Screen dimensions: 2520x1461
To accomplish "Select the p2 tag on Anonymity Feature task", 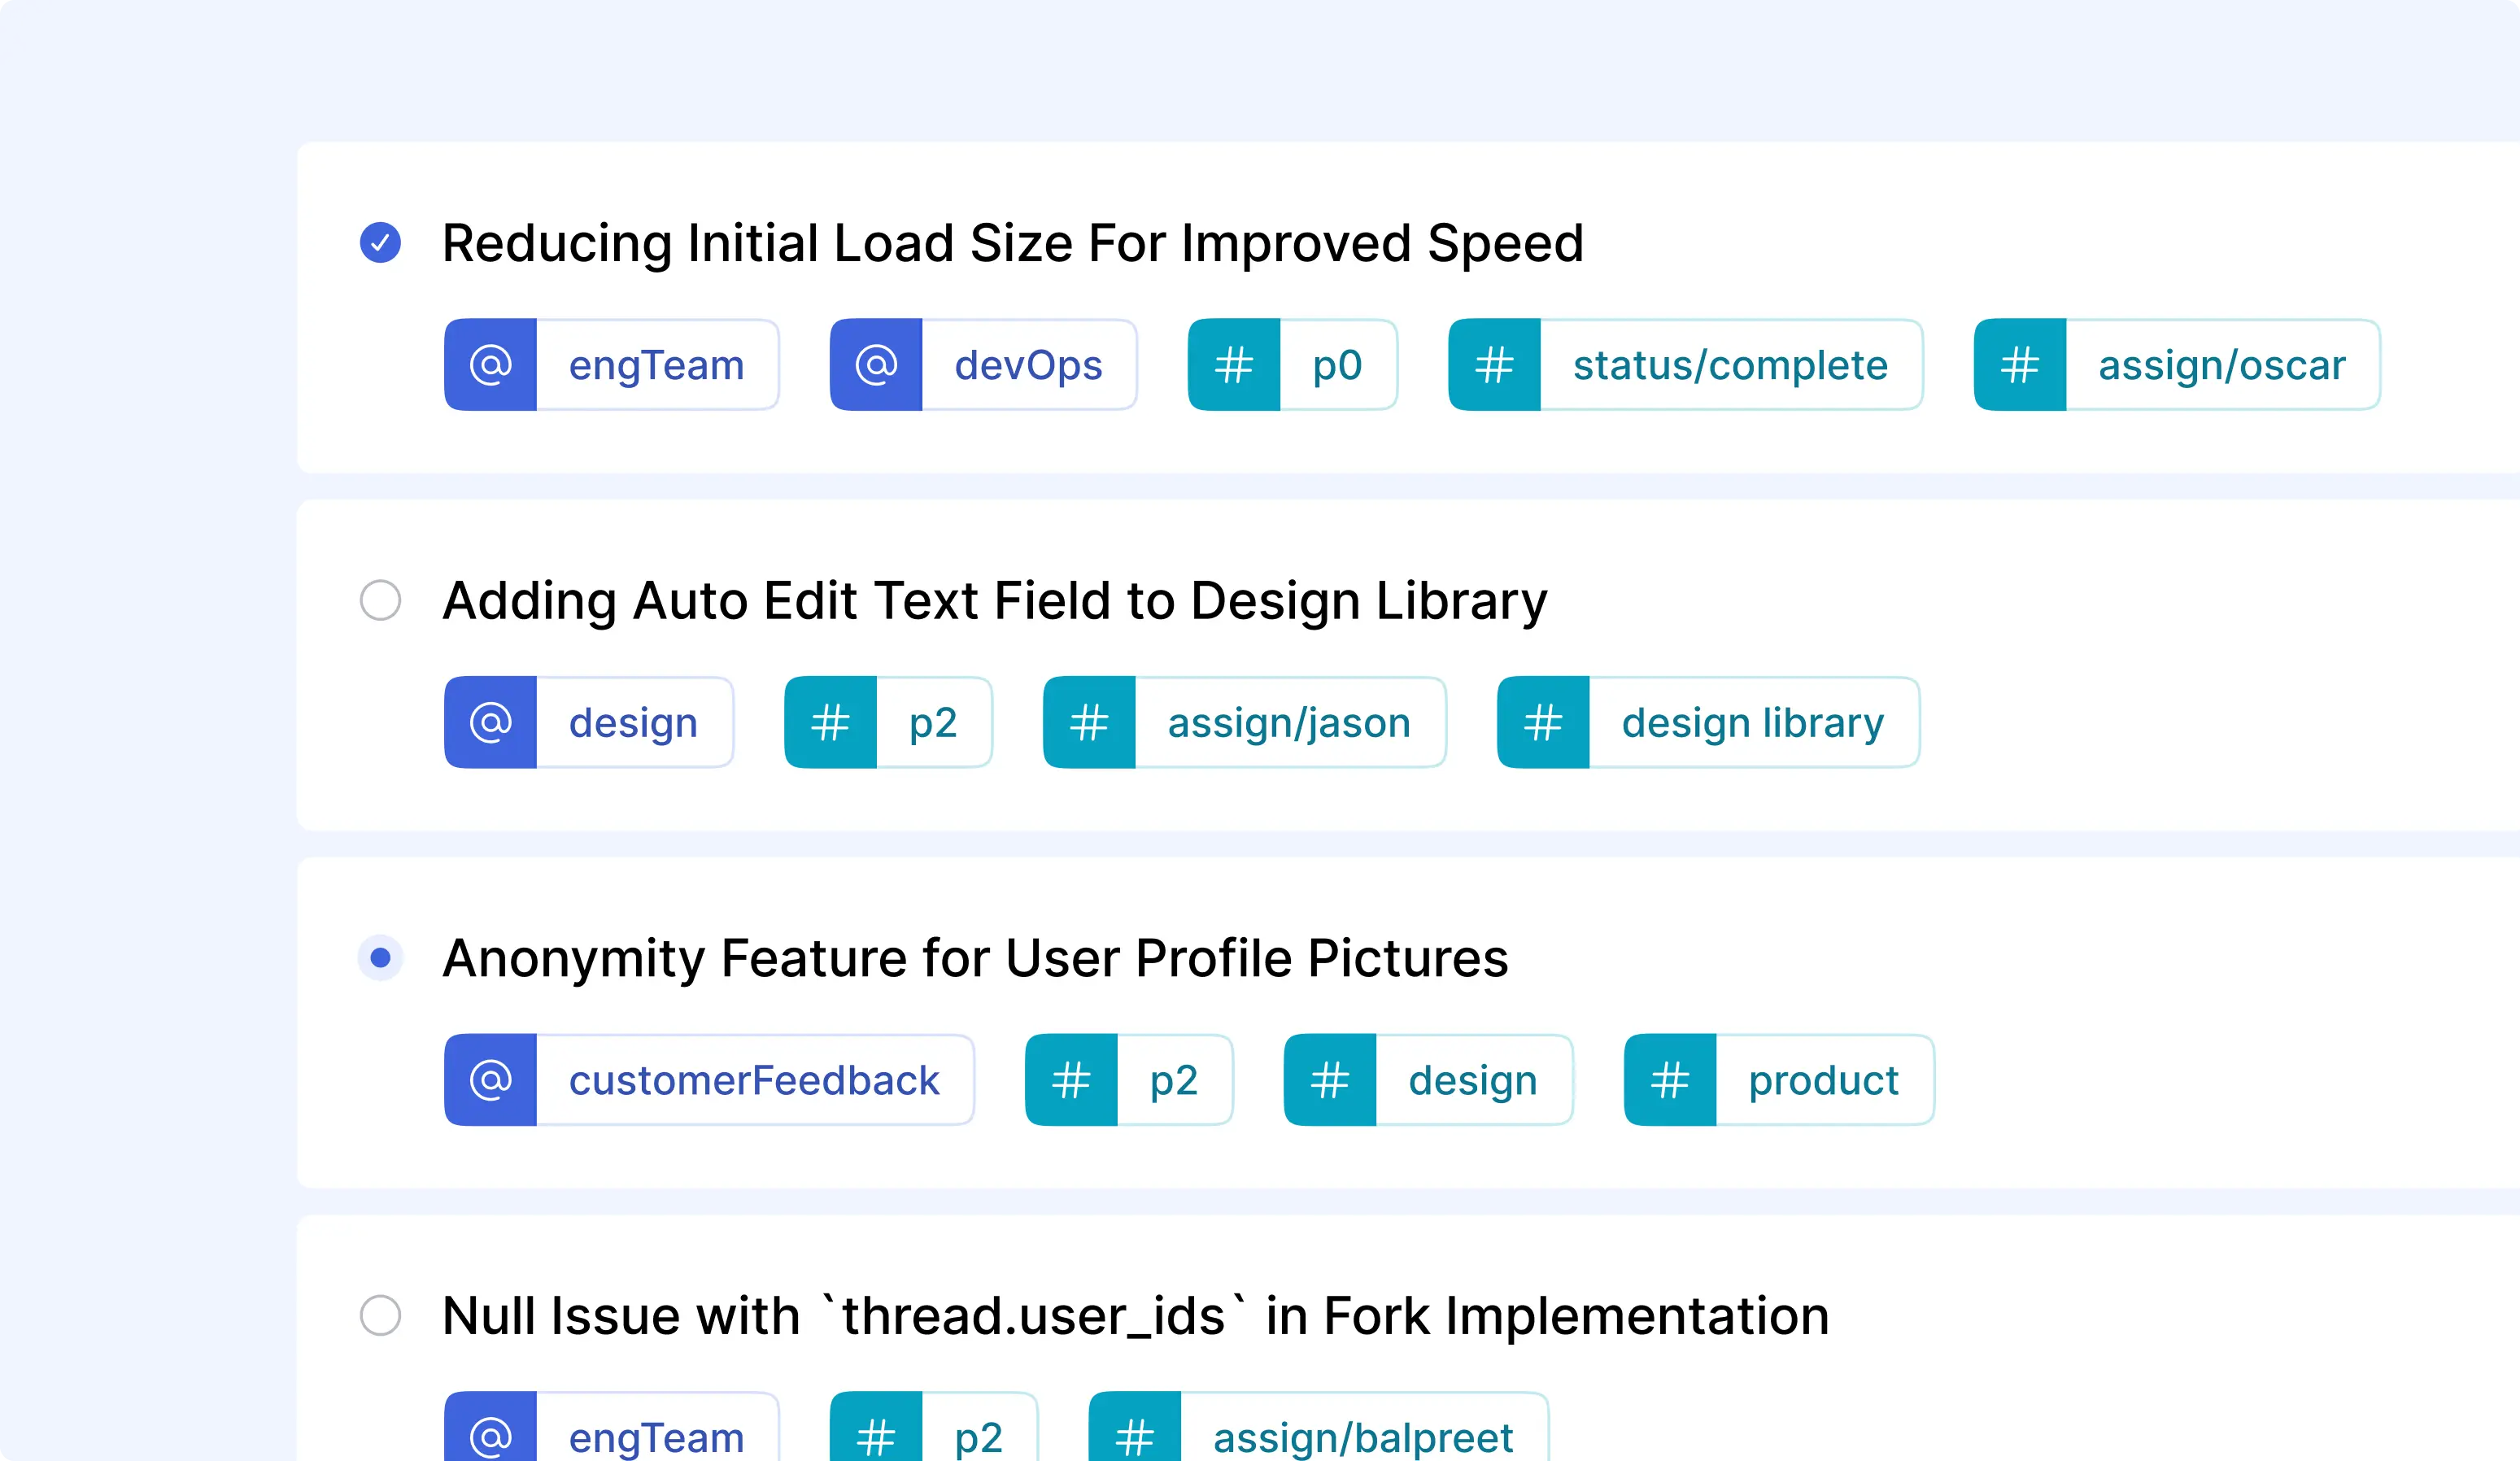I will [x=1127, y=1080].
